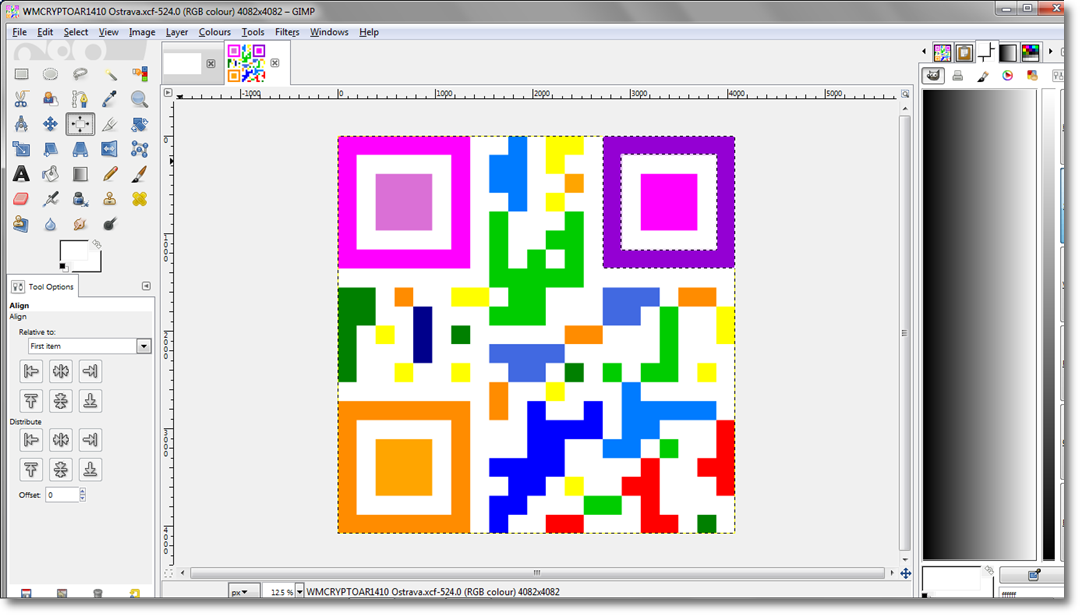Choose the Paintbrush tool

click(x=139, y=174)
